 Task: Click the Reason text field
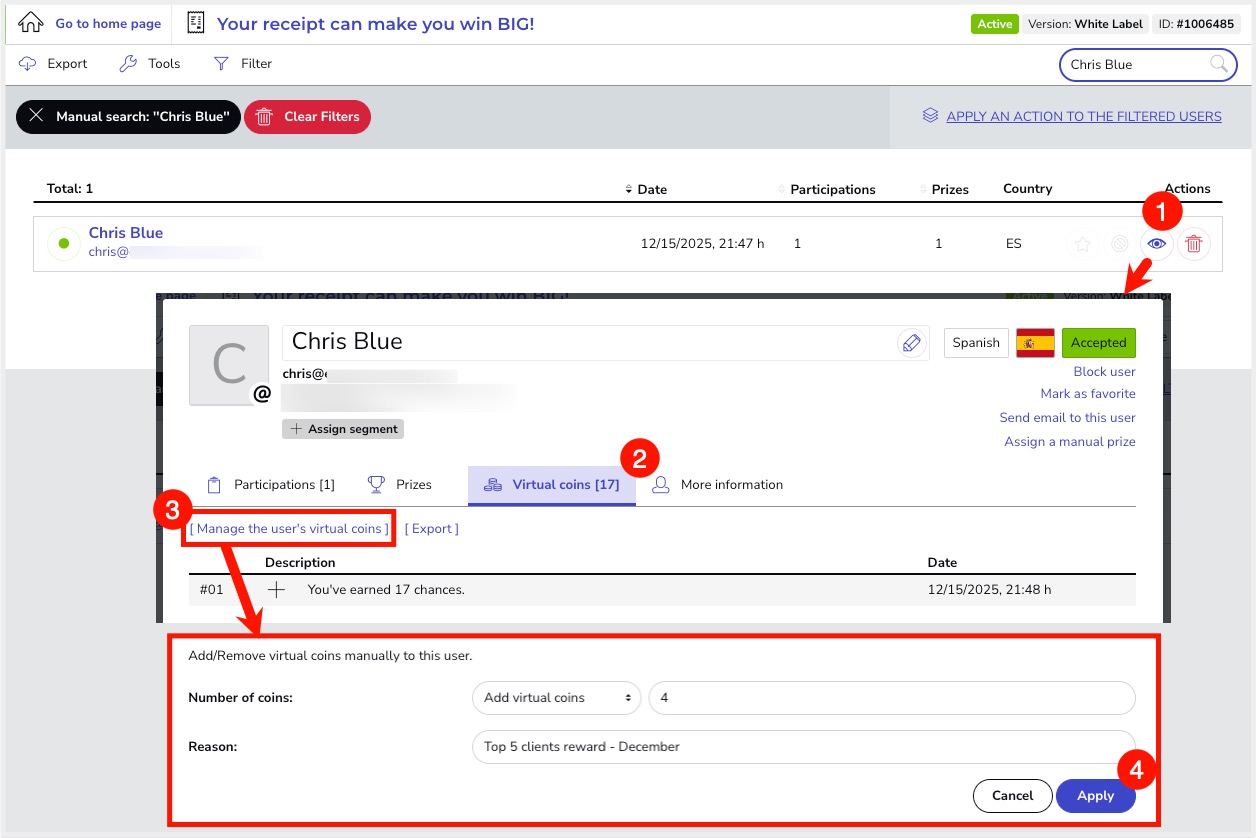[802, 746]
